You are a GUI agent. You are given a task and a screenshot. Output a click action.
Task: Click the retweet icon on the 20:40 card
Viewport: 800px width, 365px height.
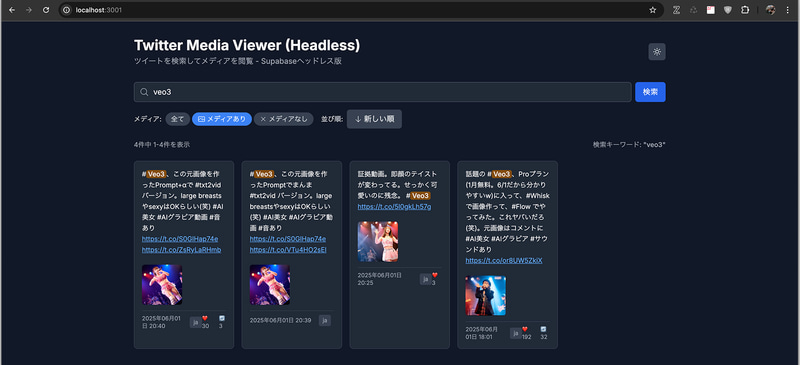(222, 318)
